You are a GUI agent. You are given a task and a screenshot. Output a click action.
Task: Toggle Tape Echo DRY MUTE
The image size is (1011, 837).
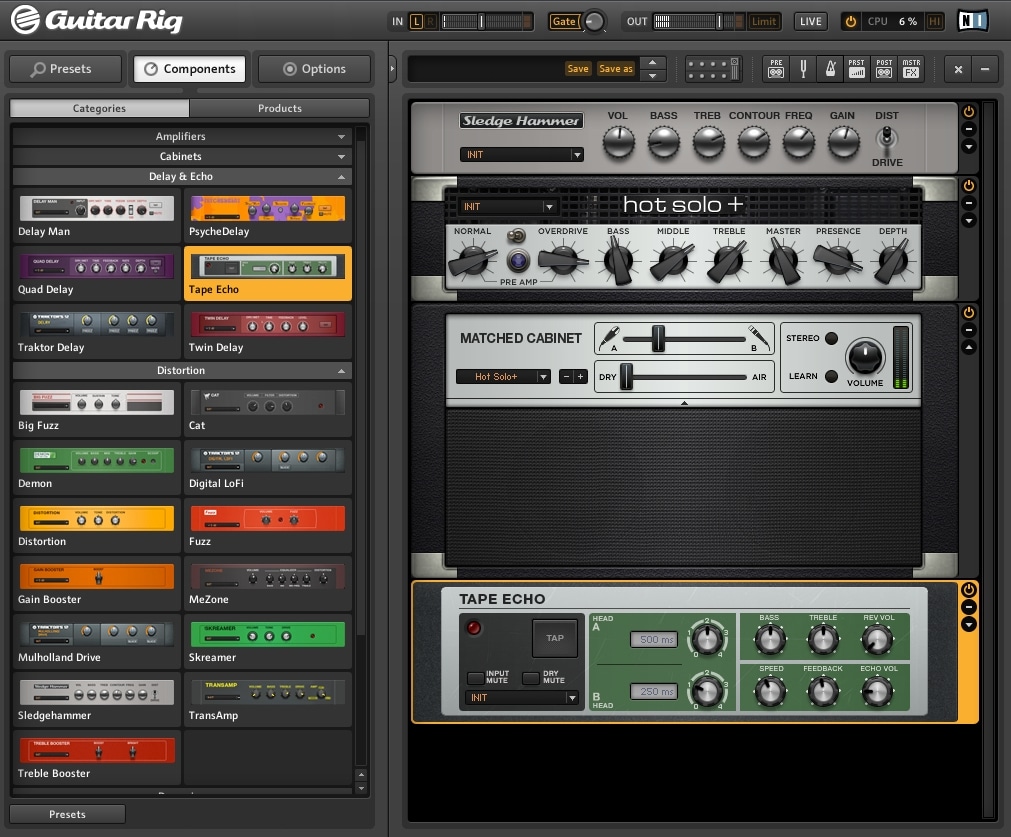[x=531, y=678]
